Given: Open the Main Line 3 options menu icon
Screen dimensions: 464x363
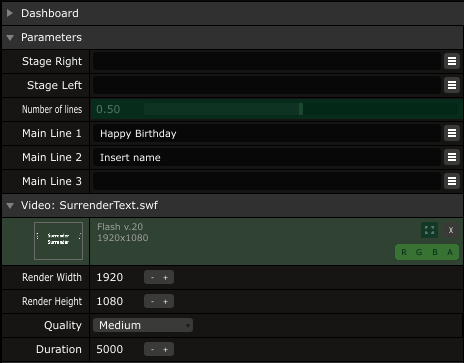Looking at the screenshot, I should click(x=452, y=181).
